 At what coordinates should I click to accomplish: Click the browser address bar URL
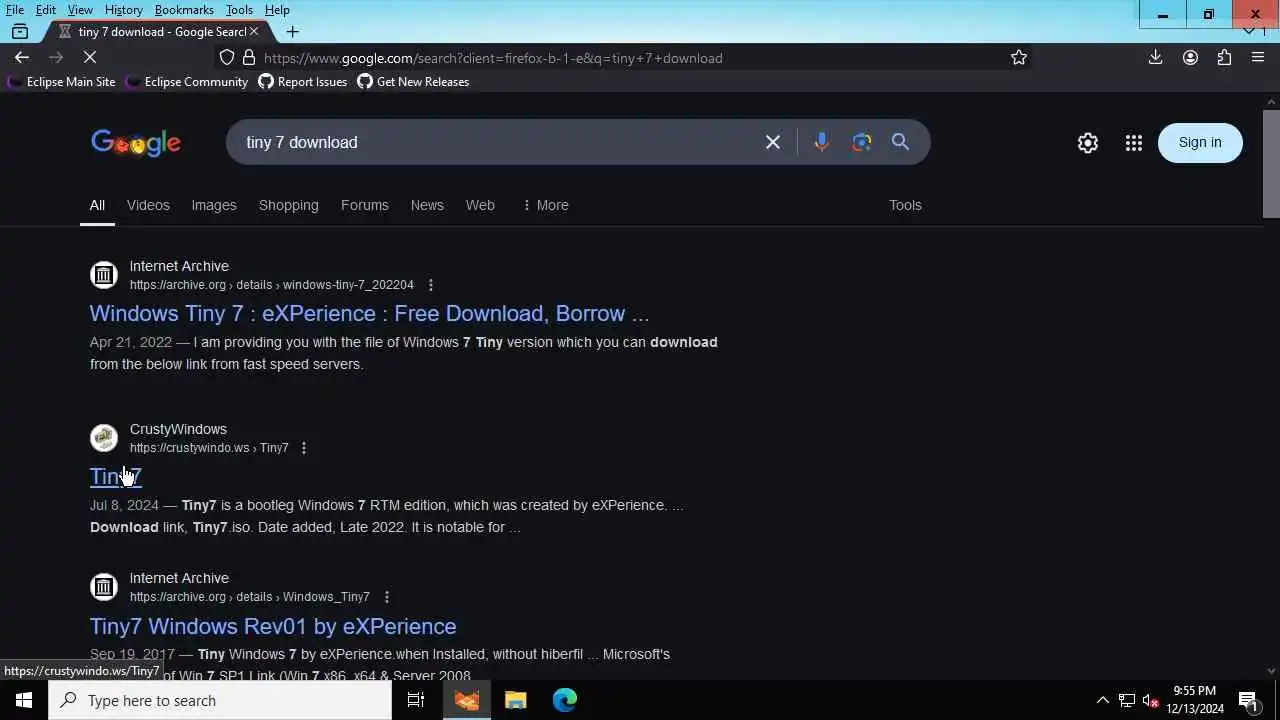493,58
